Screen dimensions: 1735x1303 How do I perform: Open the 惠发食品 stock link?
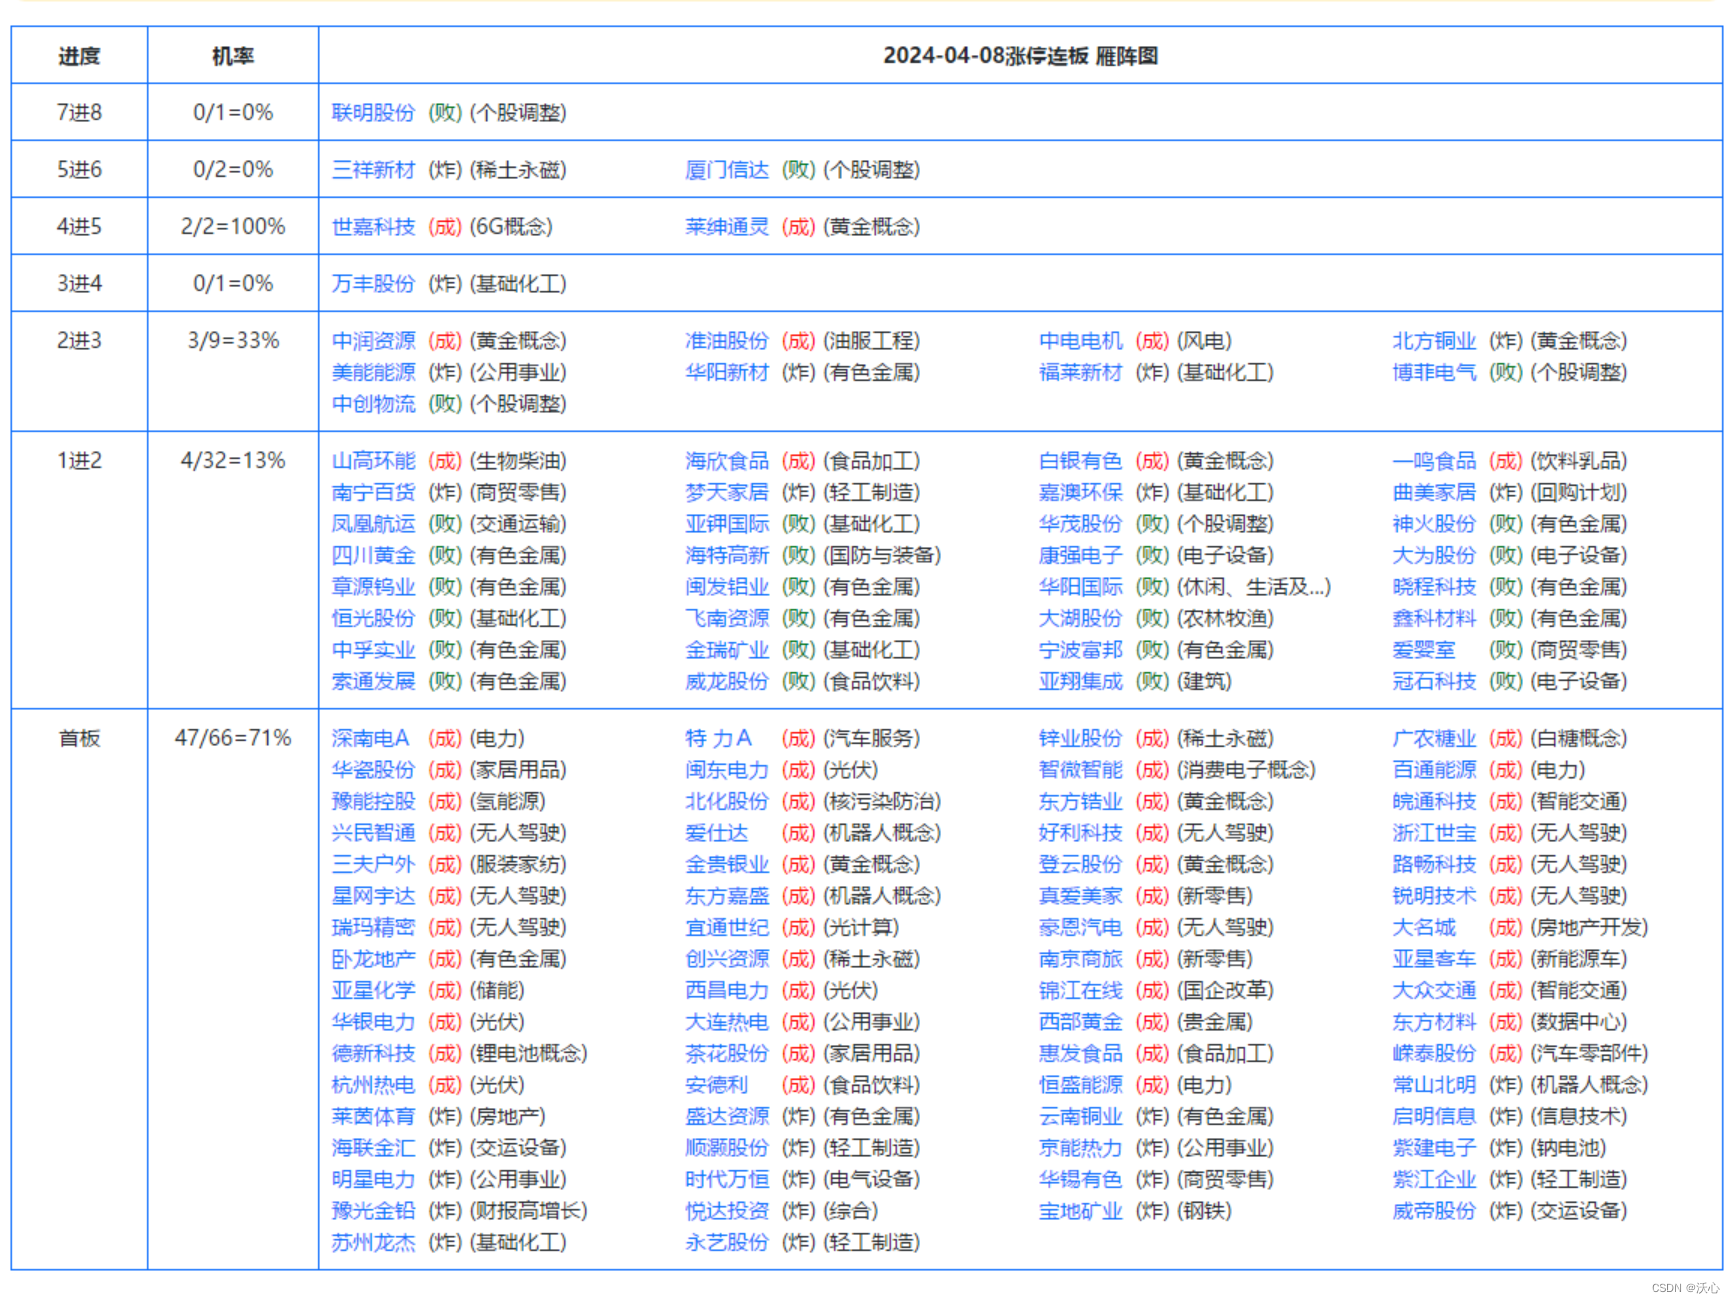point(1081,1053)
